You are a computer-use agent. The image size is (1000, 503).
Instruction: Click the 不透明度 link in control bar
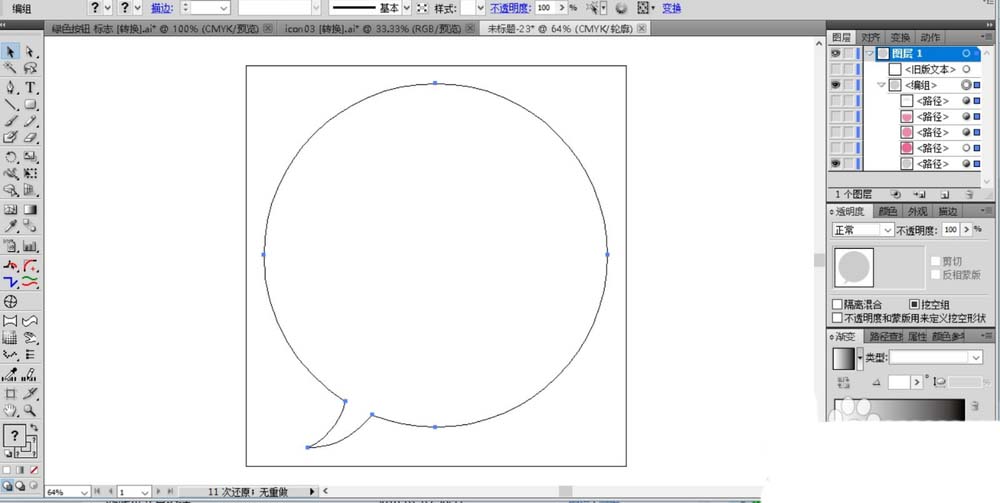[510, 8]
